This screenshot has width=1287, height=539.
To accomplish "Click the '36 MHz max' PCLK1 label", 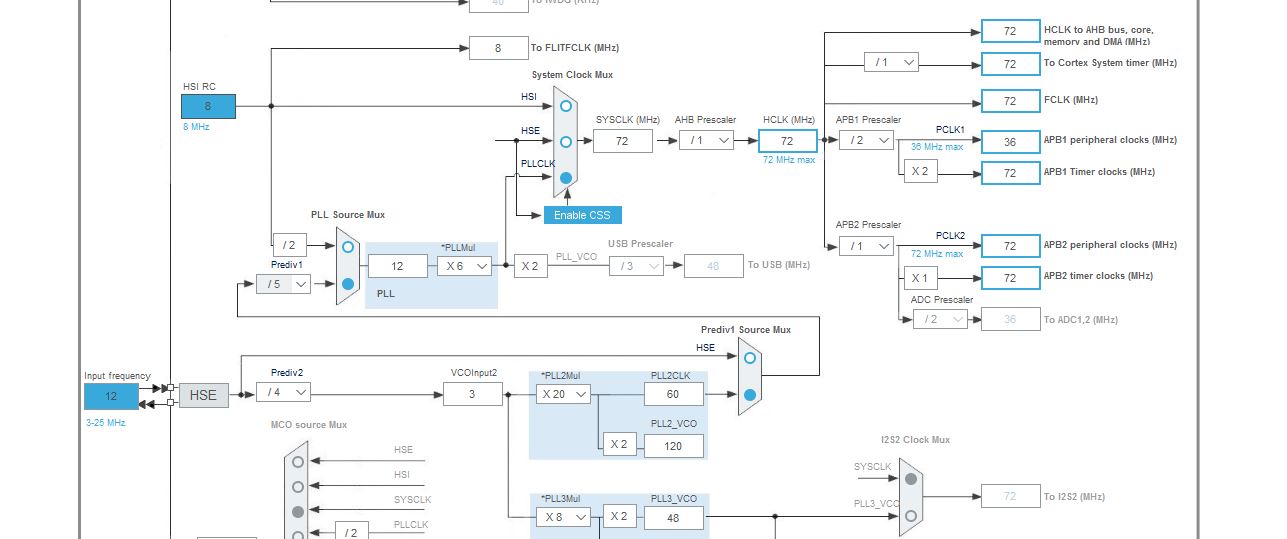I will [x=937, y=147].
